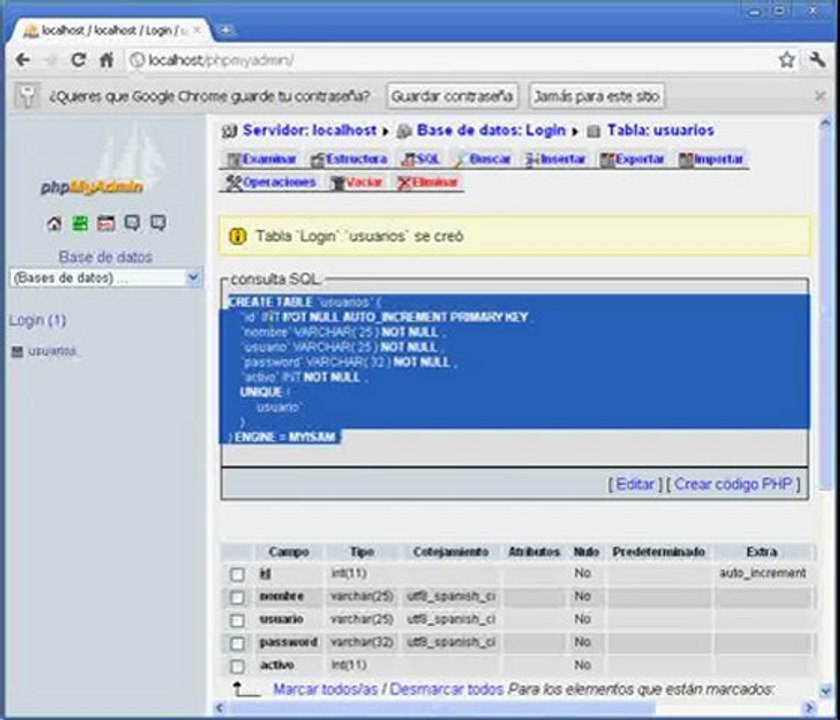The width and height of the screenshot is (840, 720).
Task: Open the browser home page icon
Action: (107, 59)
